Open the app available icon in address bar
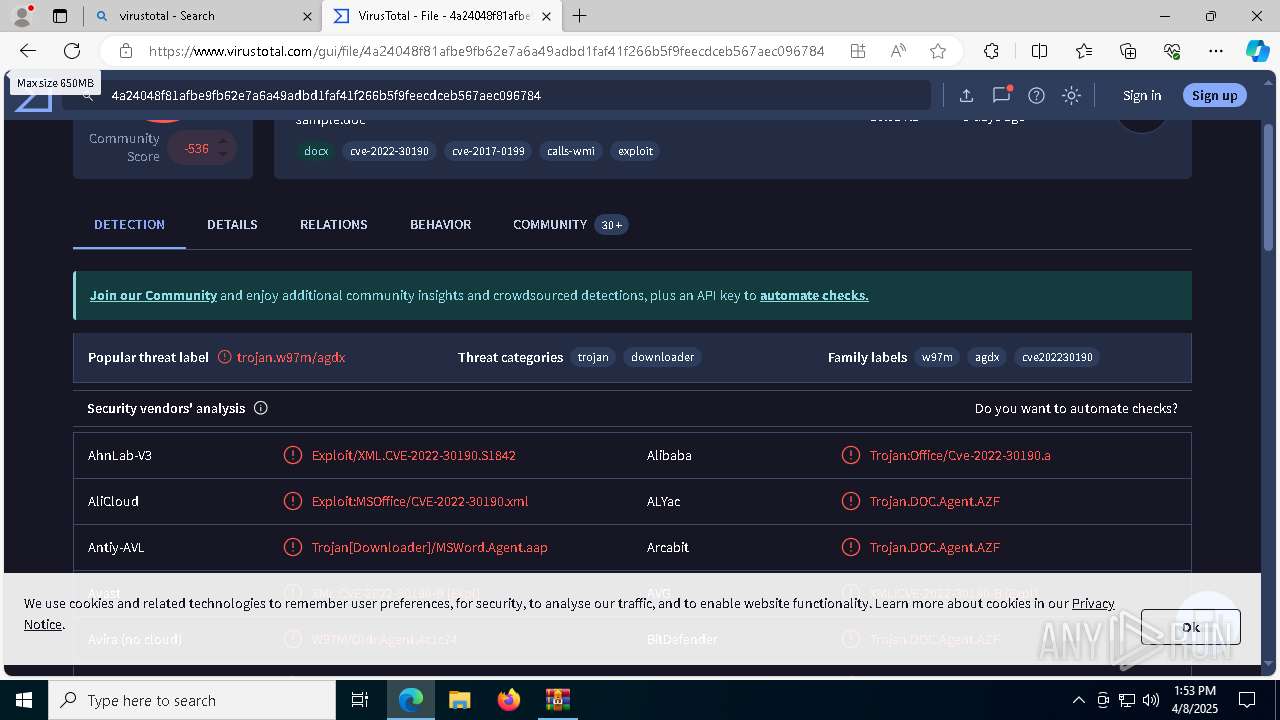This screenshot has width=1280, height=720. pos(858,51)
